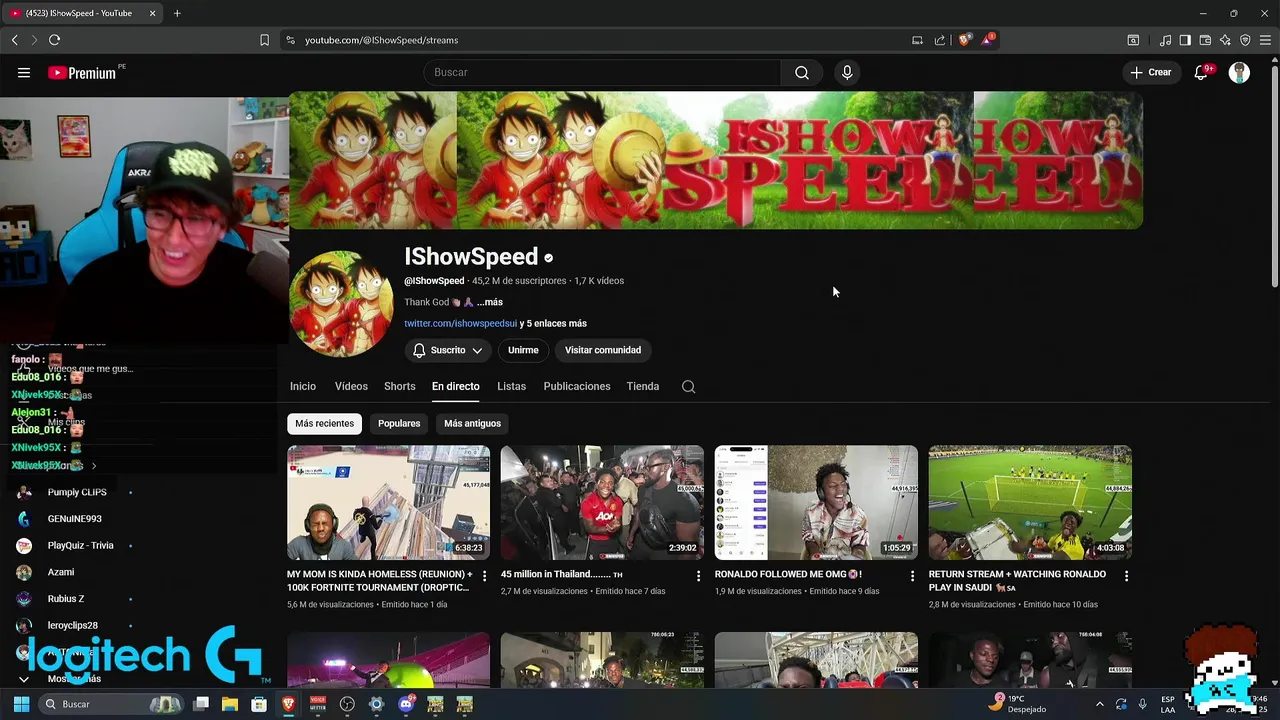The height and width of the screenshot is (720, 1280).
Task: Open options for RONALDO FOLLOWED ME video
Action: pos(912,576)
